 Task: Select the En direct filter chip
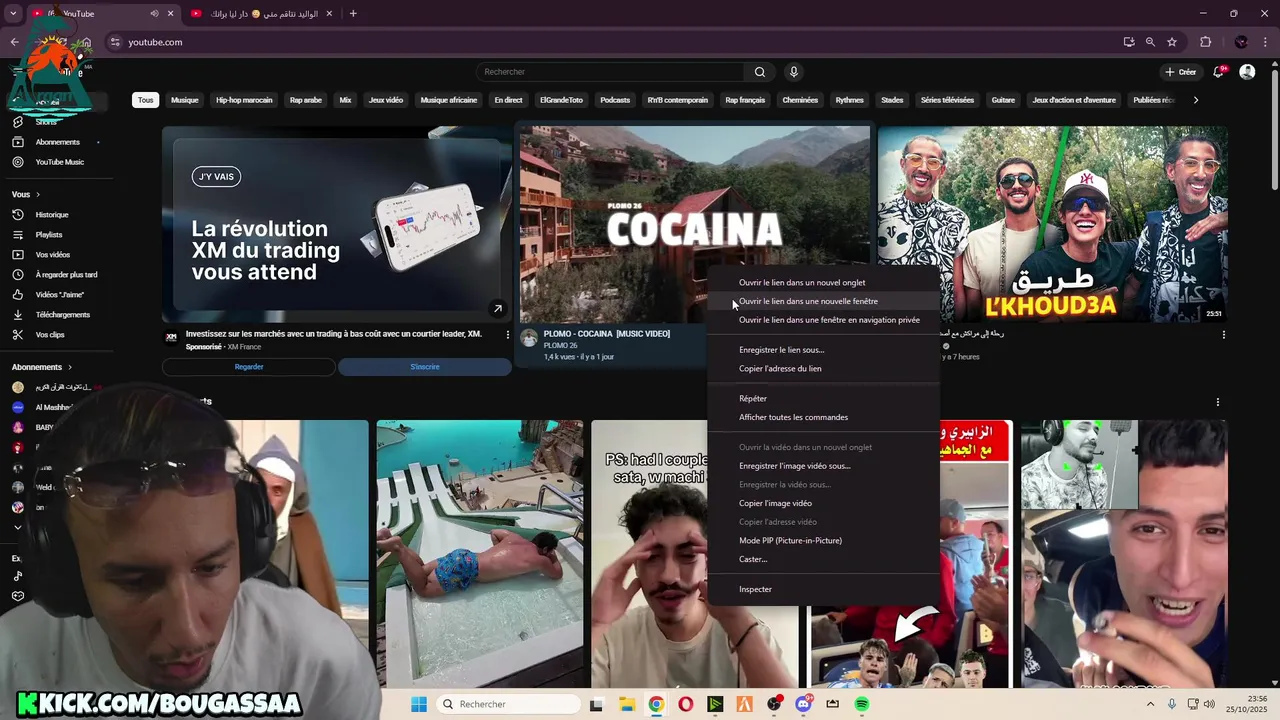(x=508, y=100)
